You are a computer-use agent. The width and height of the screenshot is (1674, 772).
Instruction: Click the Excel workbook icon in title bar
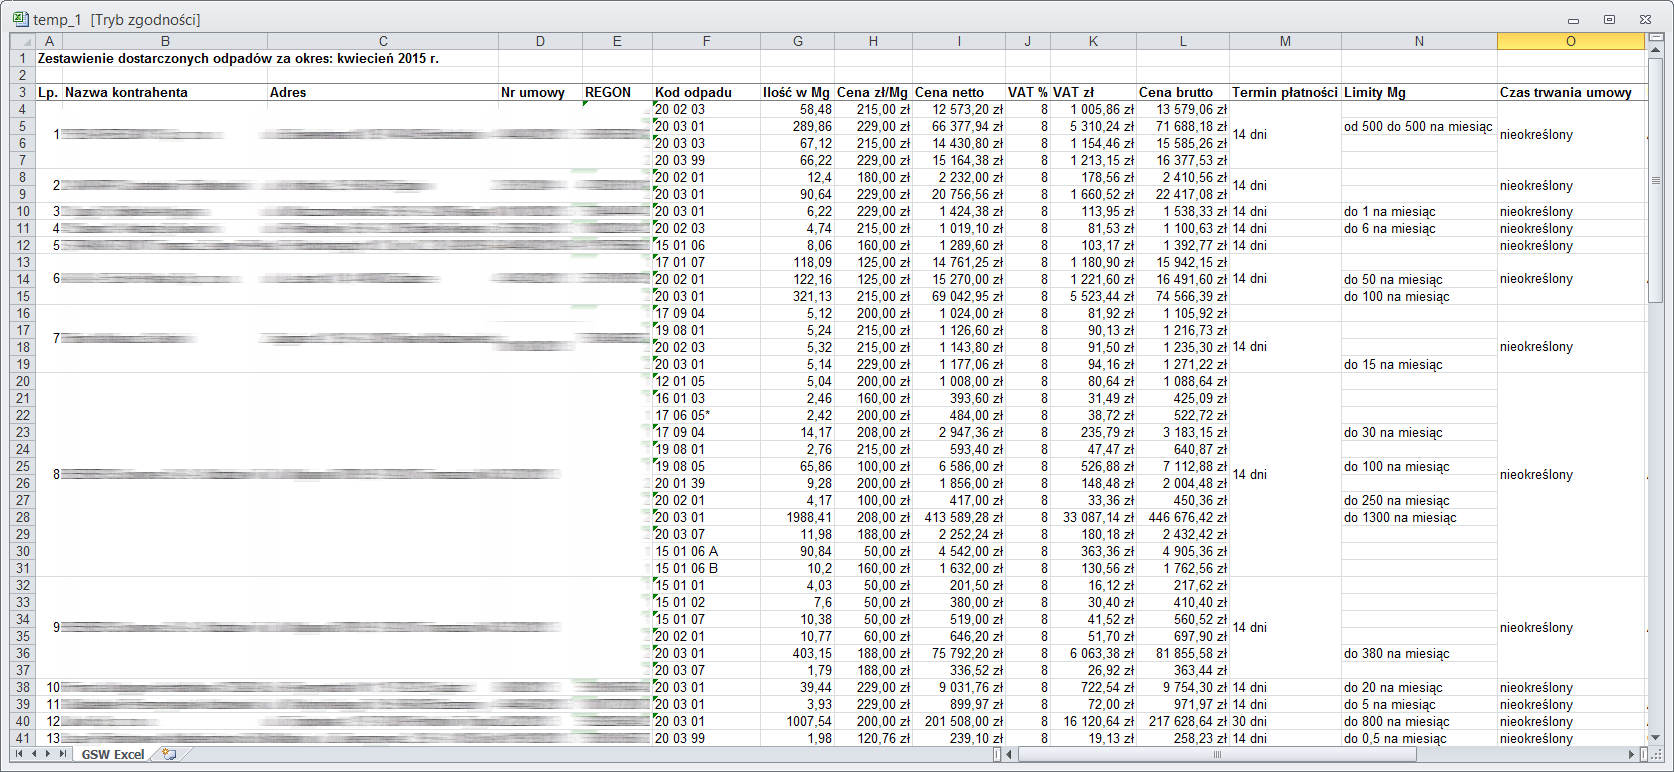click(20, 19)
